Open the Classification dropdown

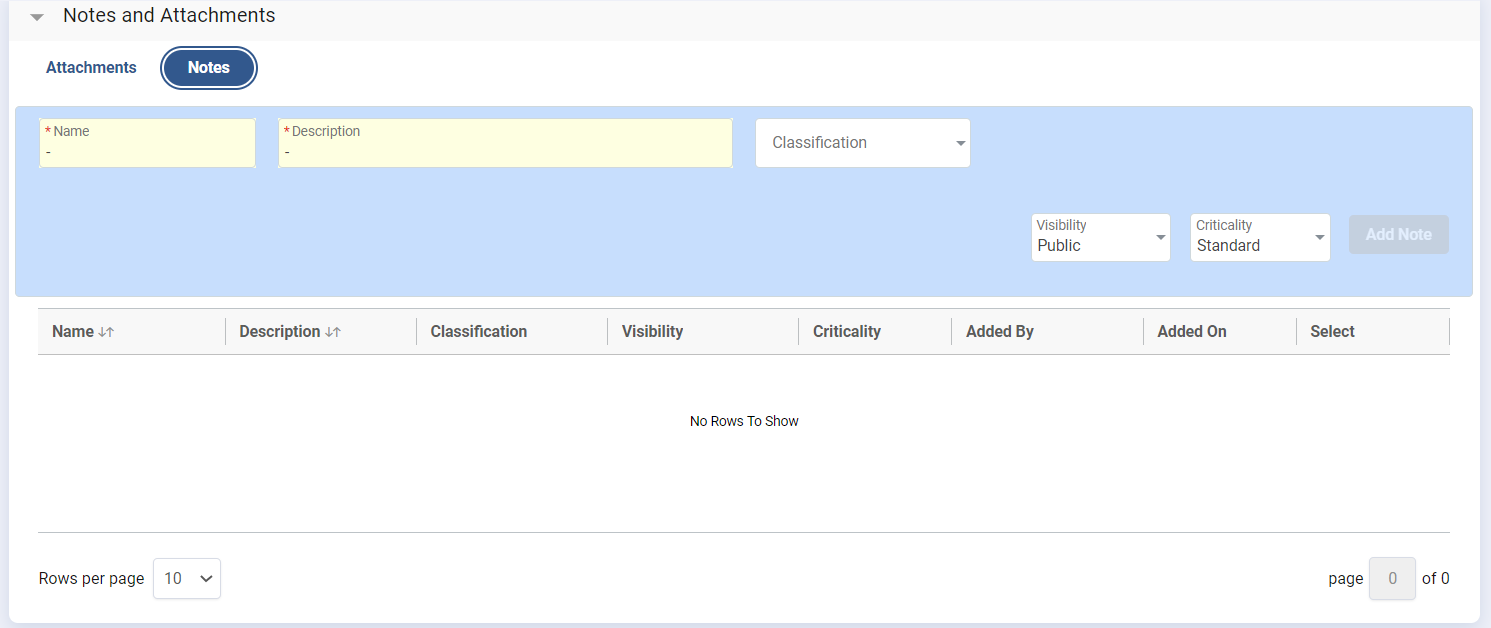[862, 143]
